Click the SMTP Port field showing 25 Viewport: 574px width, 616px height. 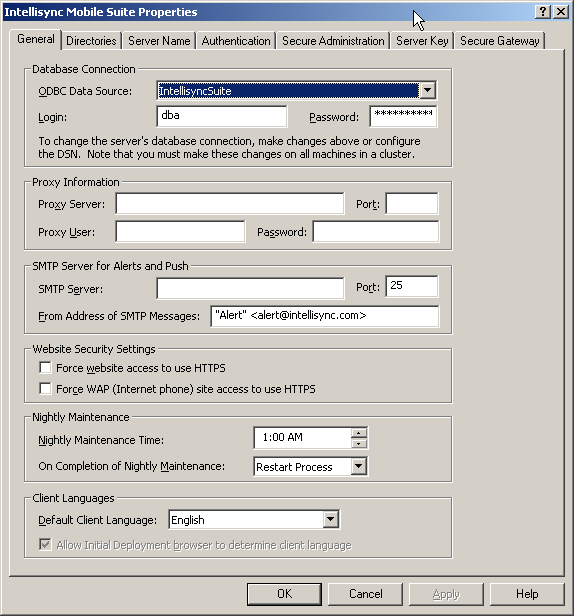click(x=412, y=286)
